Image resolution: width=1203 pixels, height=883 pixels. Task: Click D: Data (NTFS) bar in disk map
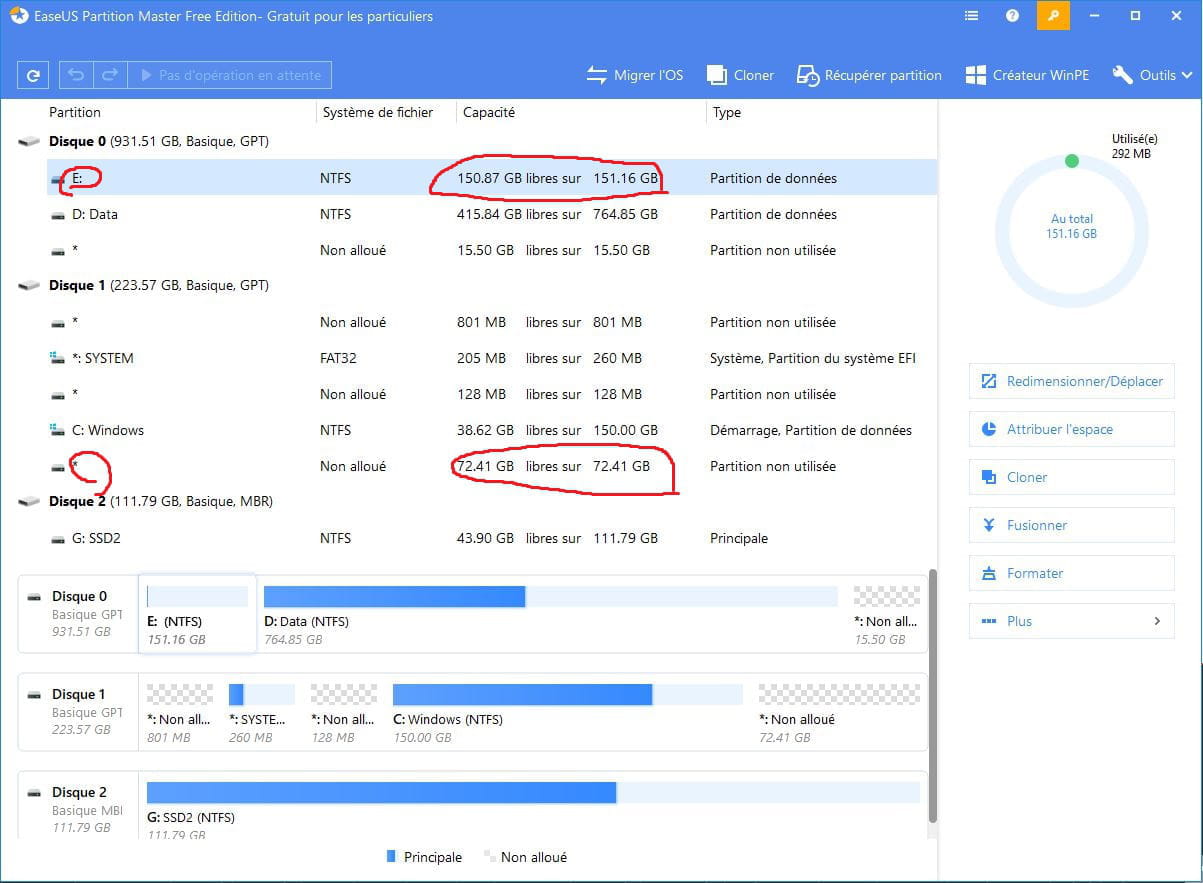click(550, 597)
